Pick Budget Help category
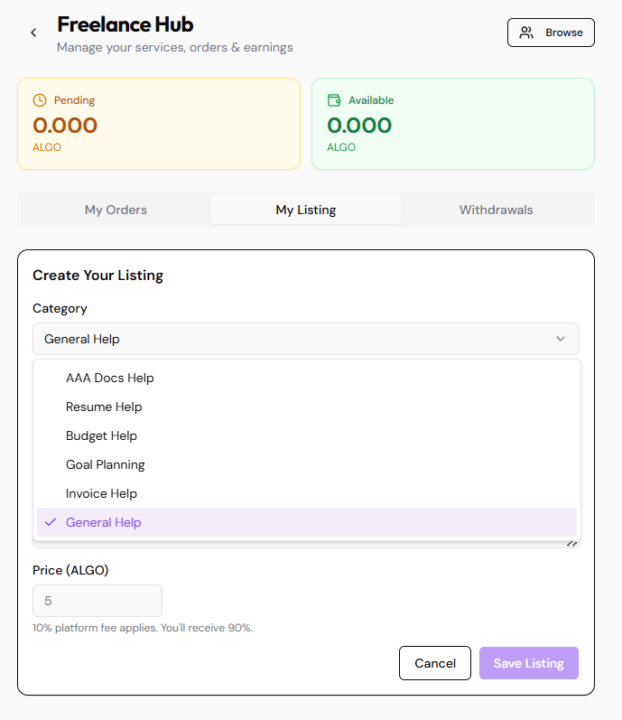This screenshot has height=720, width=622. coord(307,436)
